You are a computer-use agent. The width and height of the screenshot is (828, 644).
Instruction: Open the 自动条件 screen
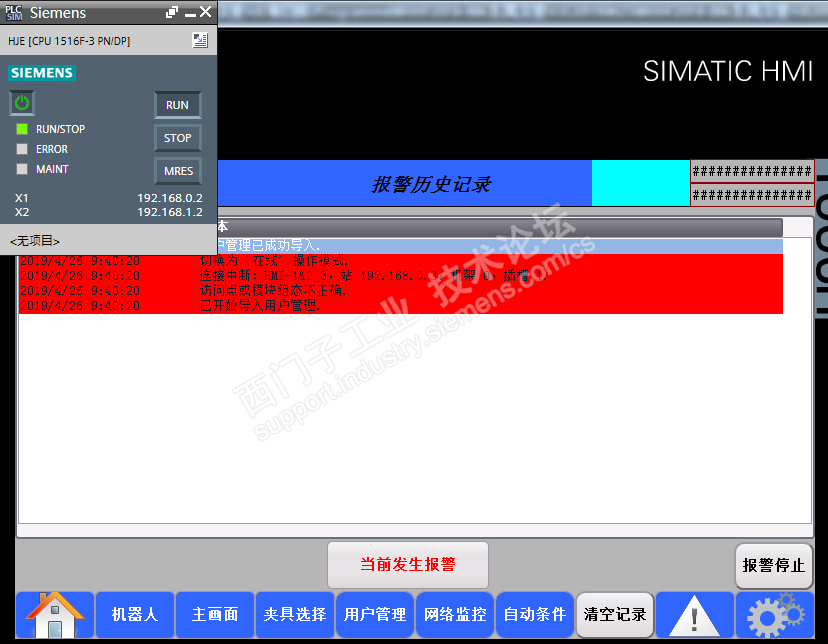[535, 615]
